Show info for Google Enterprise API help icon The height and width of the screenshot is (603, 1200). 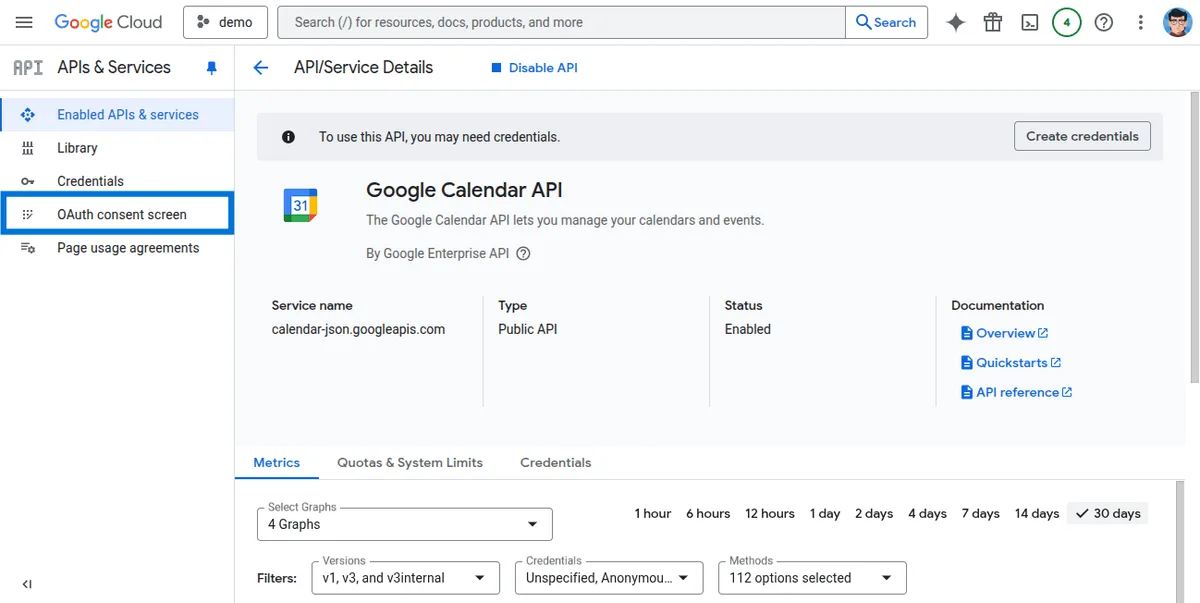click(523, 253)
